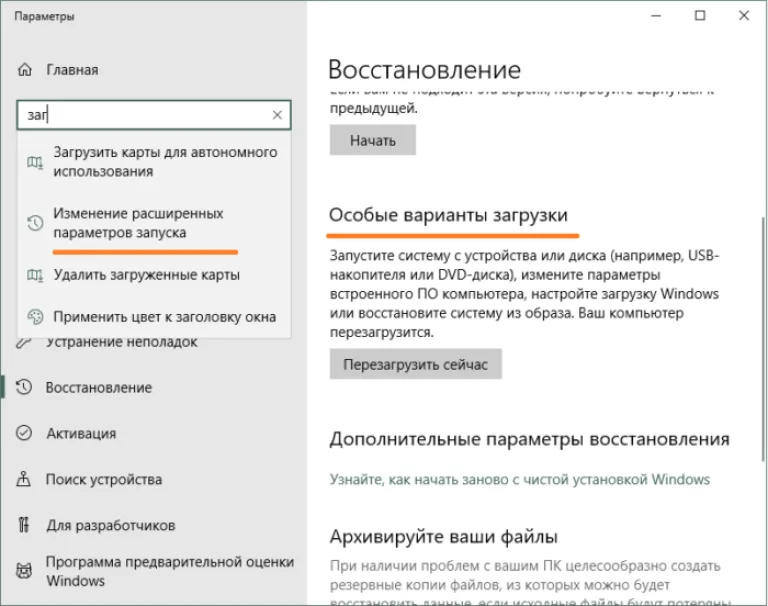
Task: Click the Home icon beside Главная
Action: click(x=24, y=70)
